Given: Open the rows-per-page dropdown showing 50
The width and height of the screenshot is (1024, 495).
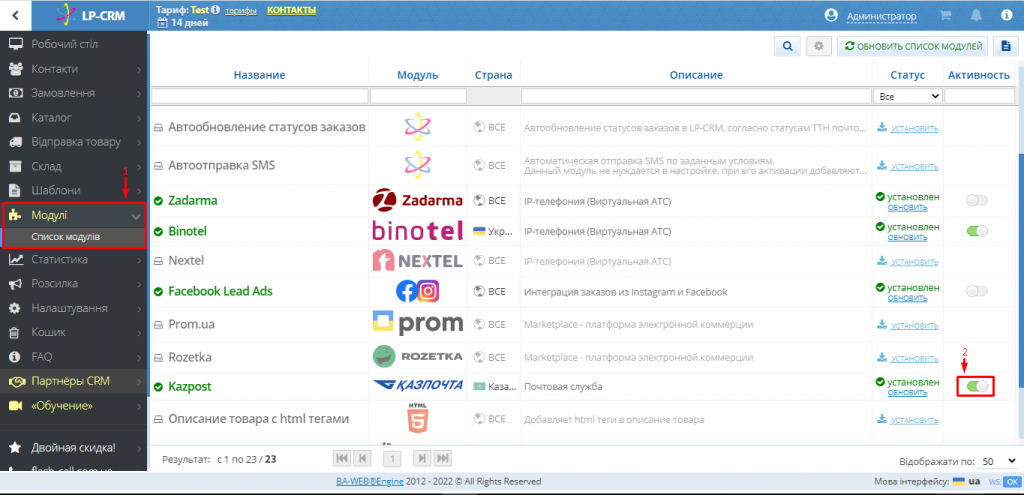Looking at the screenshot, I should pos(999,461).
